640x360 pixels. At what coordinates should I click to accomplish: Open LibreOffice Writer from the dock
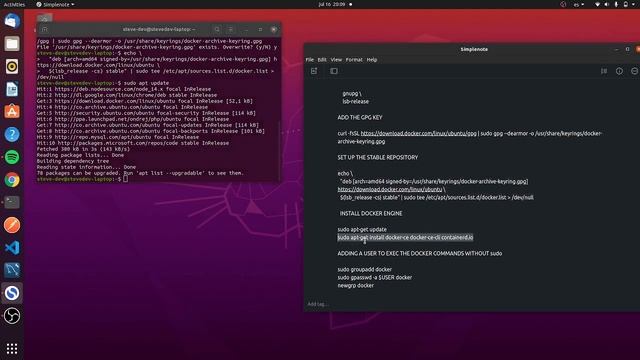point(12,89)
